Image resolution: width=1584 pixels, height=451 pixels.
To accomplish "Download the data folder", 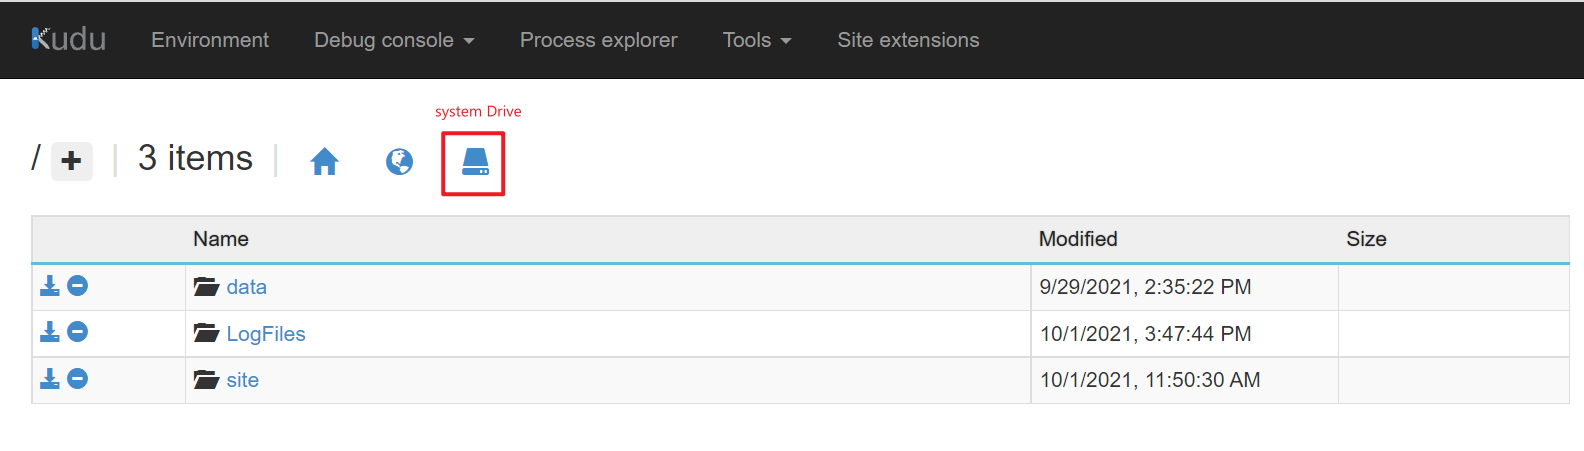I will pyautogui.click(x=49, y=286).
